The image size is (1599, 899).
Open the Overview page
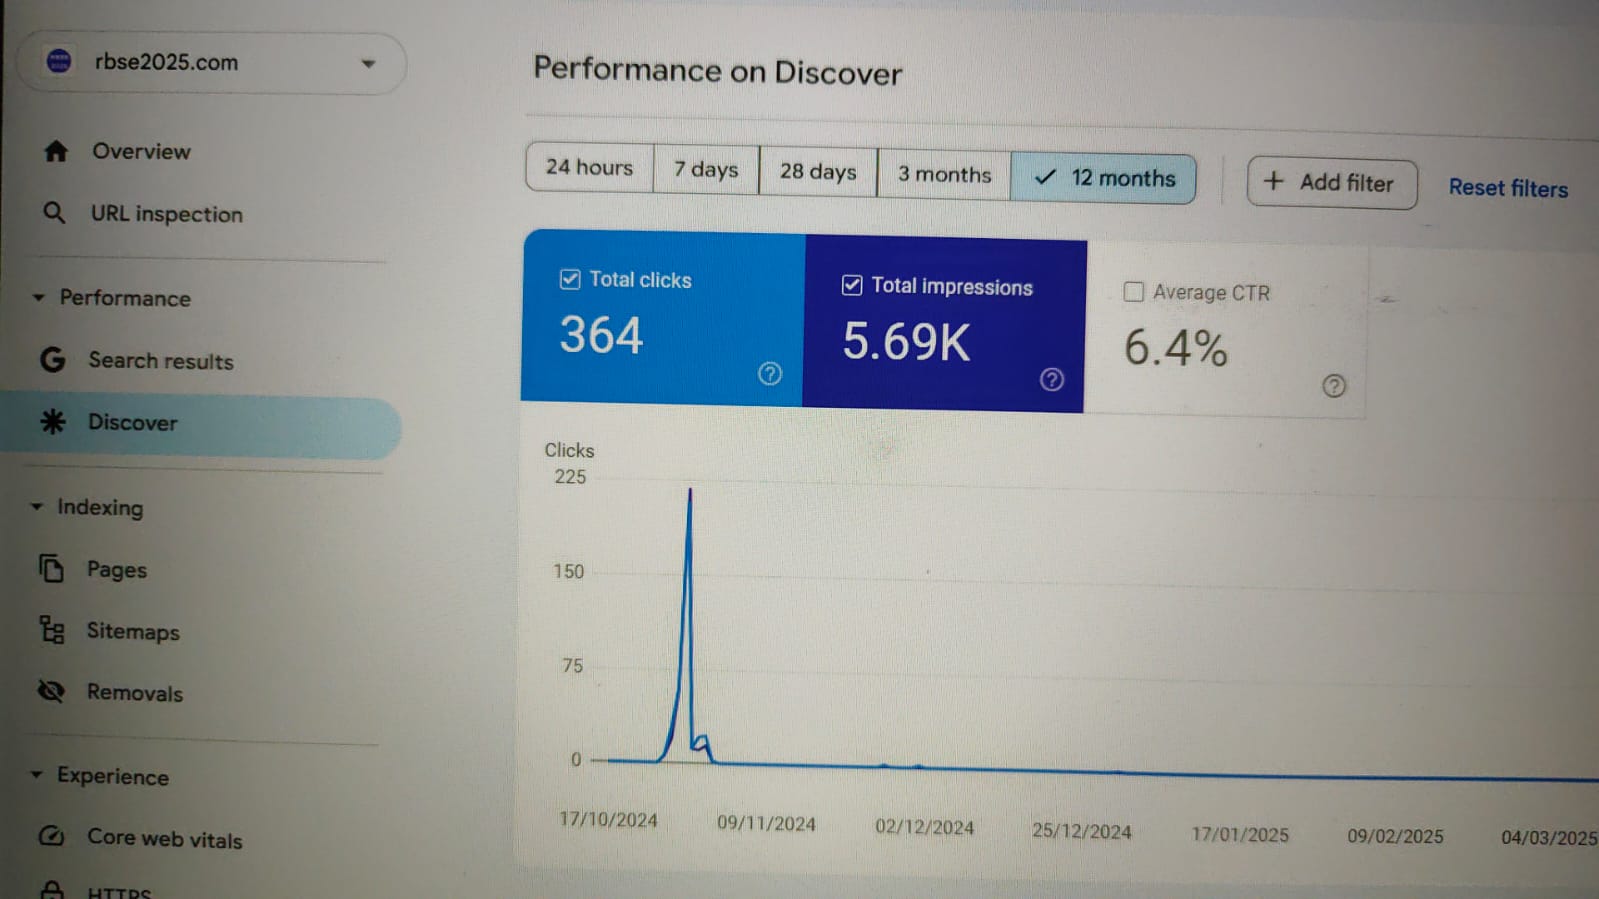[141, 151]
